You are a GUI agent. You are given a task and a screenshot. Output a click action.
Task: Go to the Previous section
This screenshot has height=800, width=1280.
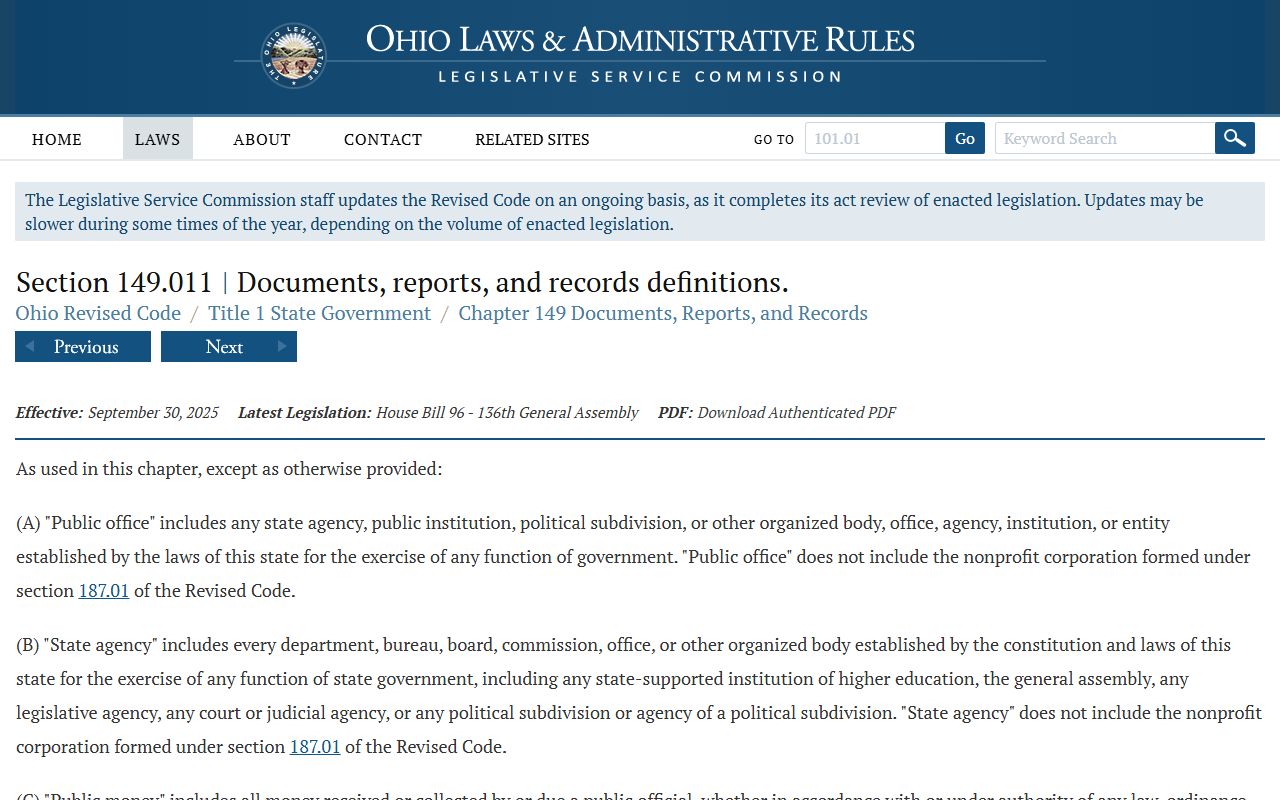(83, 347)
